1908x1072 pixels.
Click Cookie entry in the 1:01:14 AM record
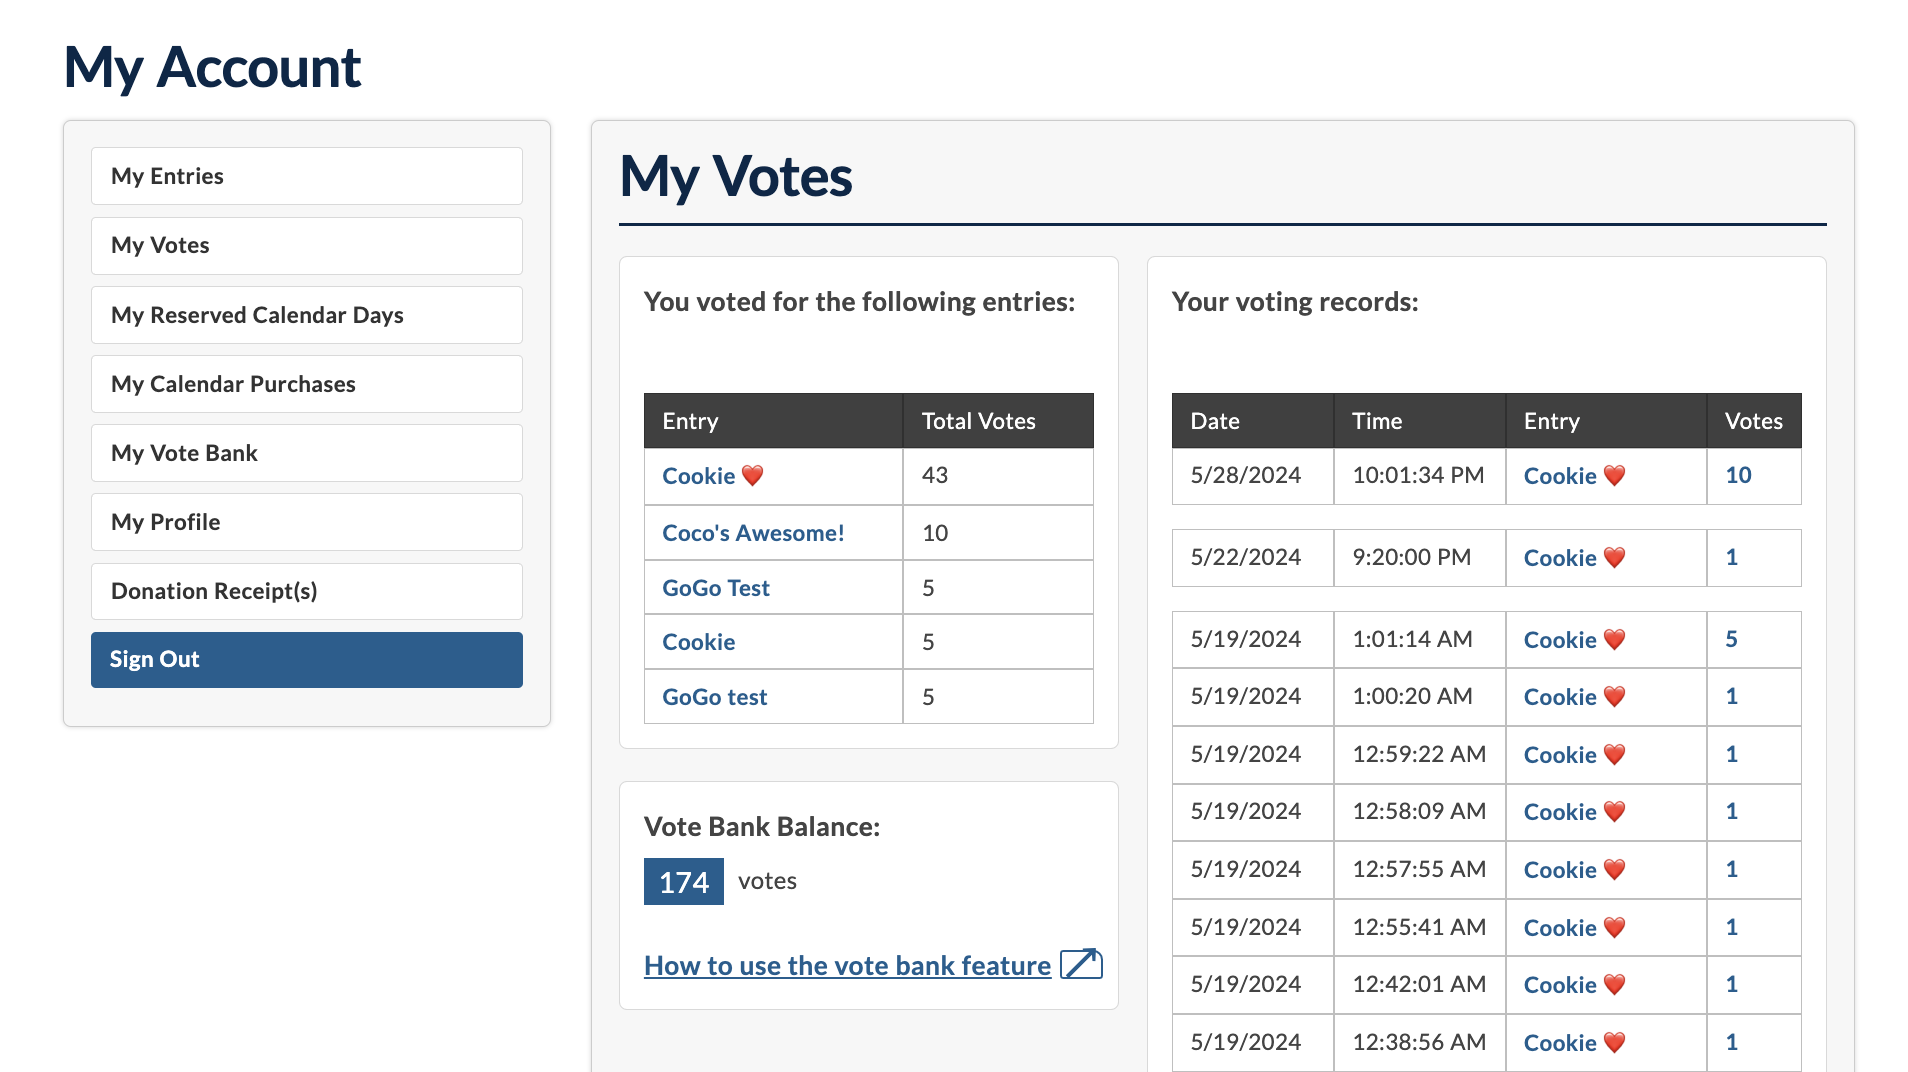click(1559, 640)
